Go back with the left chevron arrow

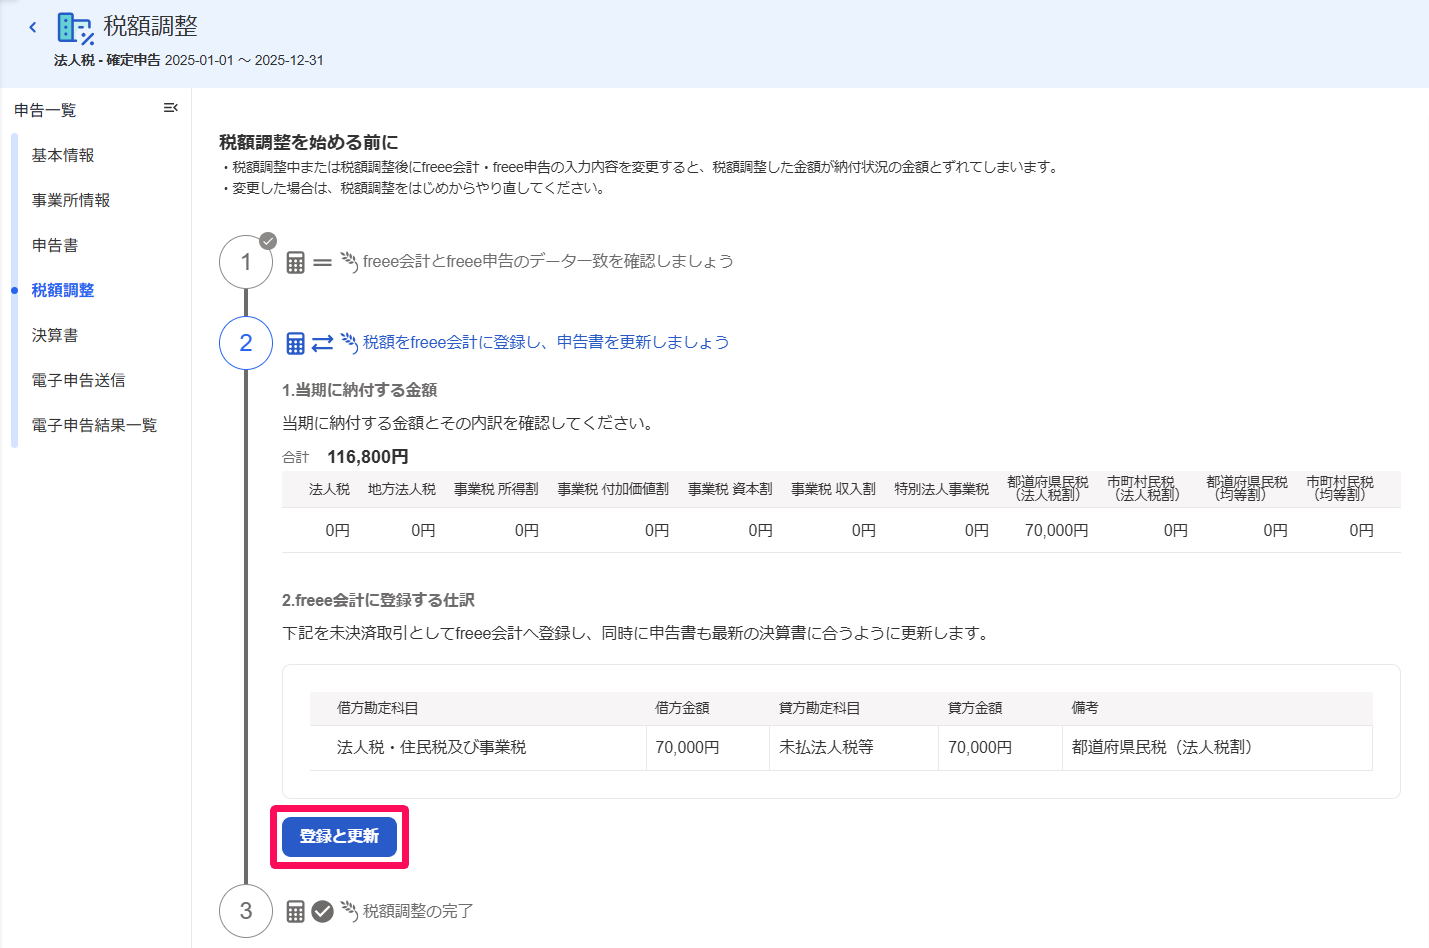33,27
